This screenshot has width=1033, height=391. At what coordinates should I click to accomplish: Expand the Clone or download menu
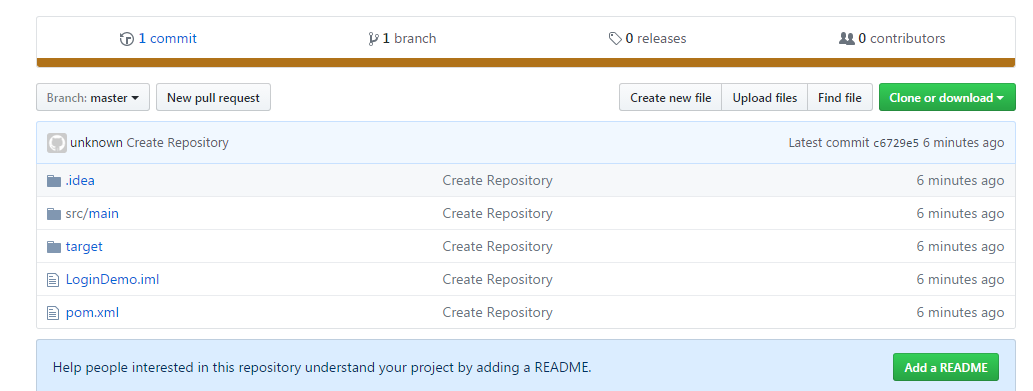[x=947, y=97]
